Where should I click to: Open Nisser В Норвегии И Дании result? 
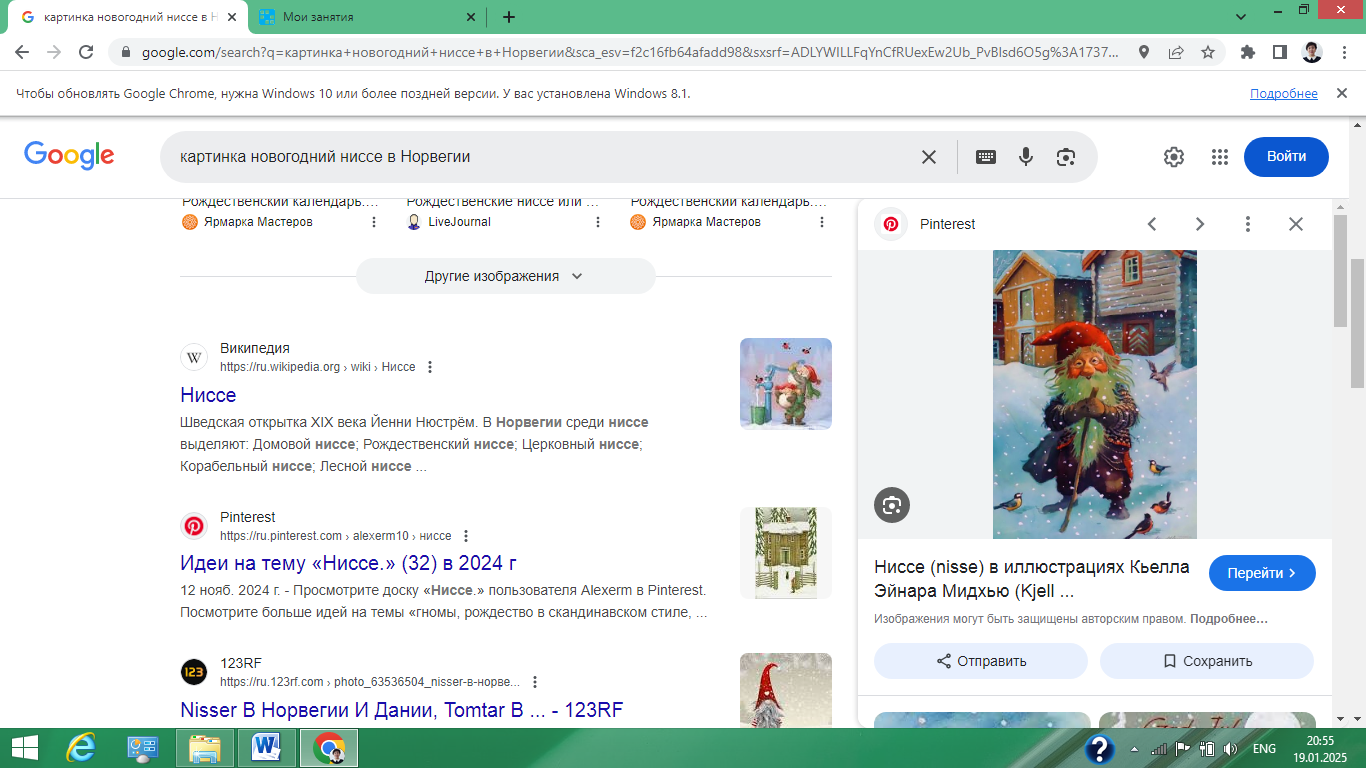click(x=401, y=710)
